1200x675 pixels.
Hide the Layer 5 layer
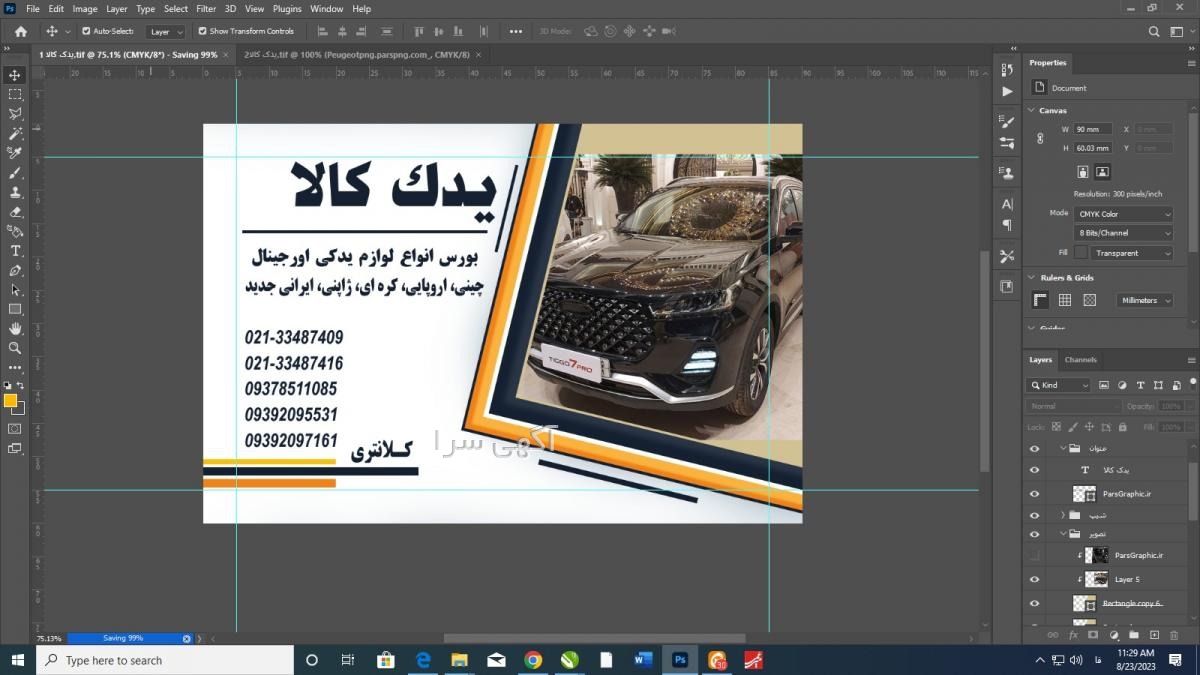point(1034,579)
